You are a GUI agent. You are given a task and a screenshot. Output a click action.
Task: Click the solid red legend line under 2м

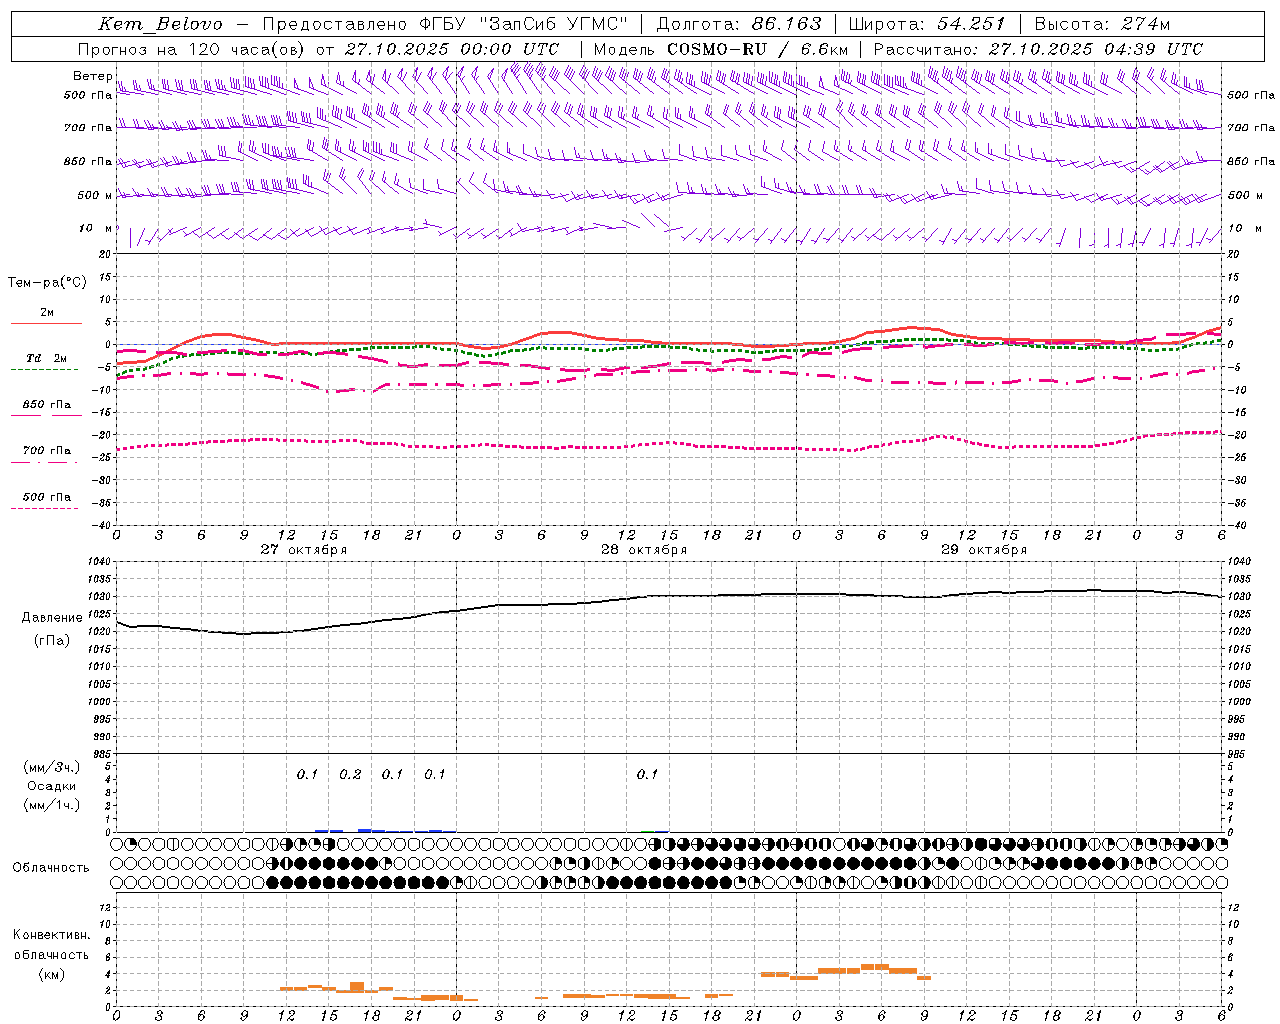(46, 323)
